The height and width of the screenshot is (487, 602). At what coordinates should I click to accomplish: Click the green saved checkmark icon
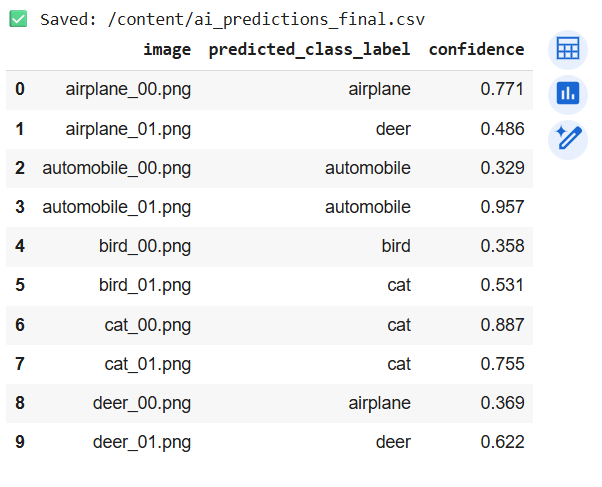click(18, 19)
